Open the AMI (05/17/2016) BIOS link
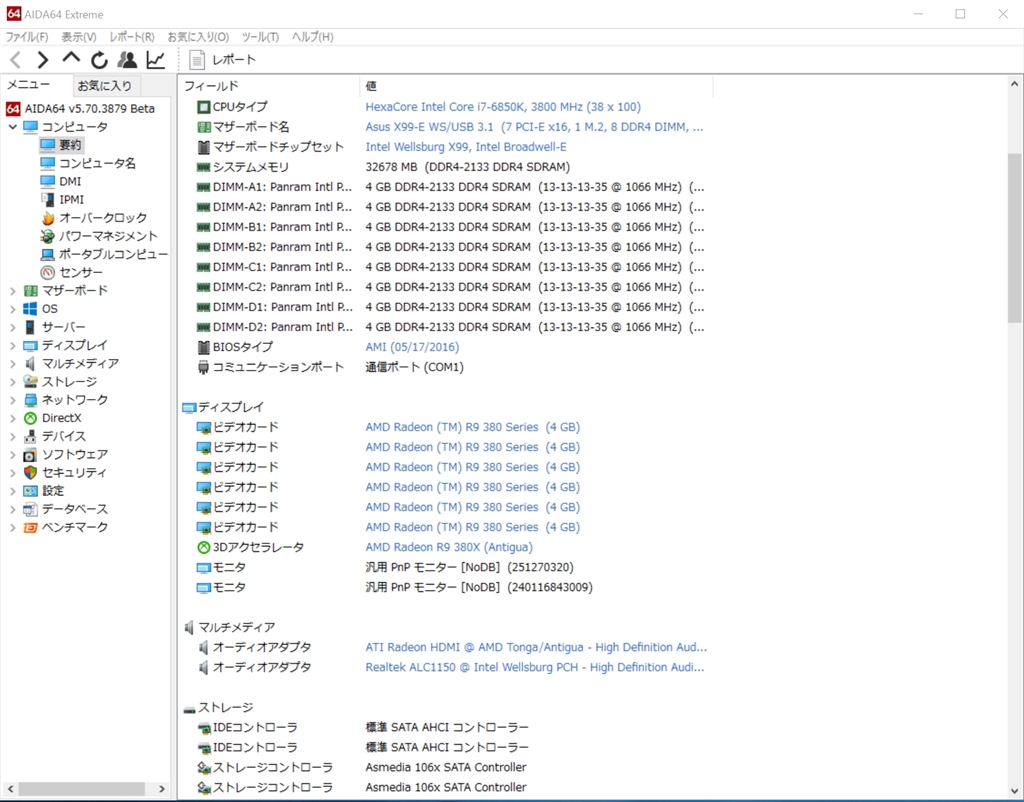Image resolution: width=1024 pixels, height=802 pixels. pos(412,347)
